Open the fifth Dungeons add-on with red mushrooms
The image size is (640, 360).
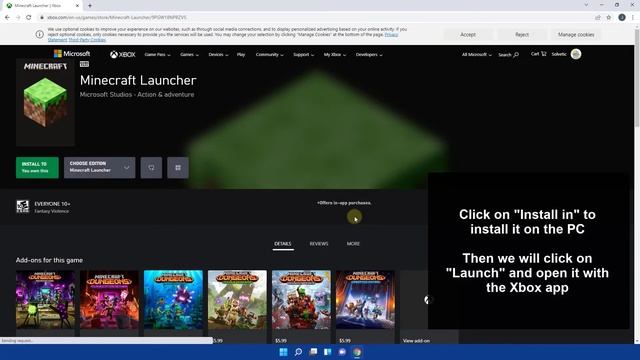(x=301, y=300)
